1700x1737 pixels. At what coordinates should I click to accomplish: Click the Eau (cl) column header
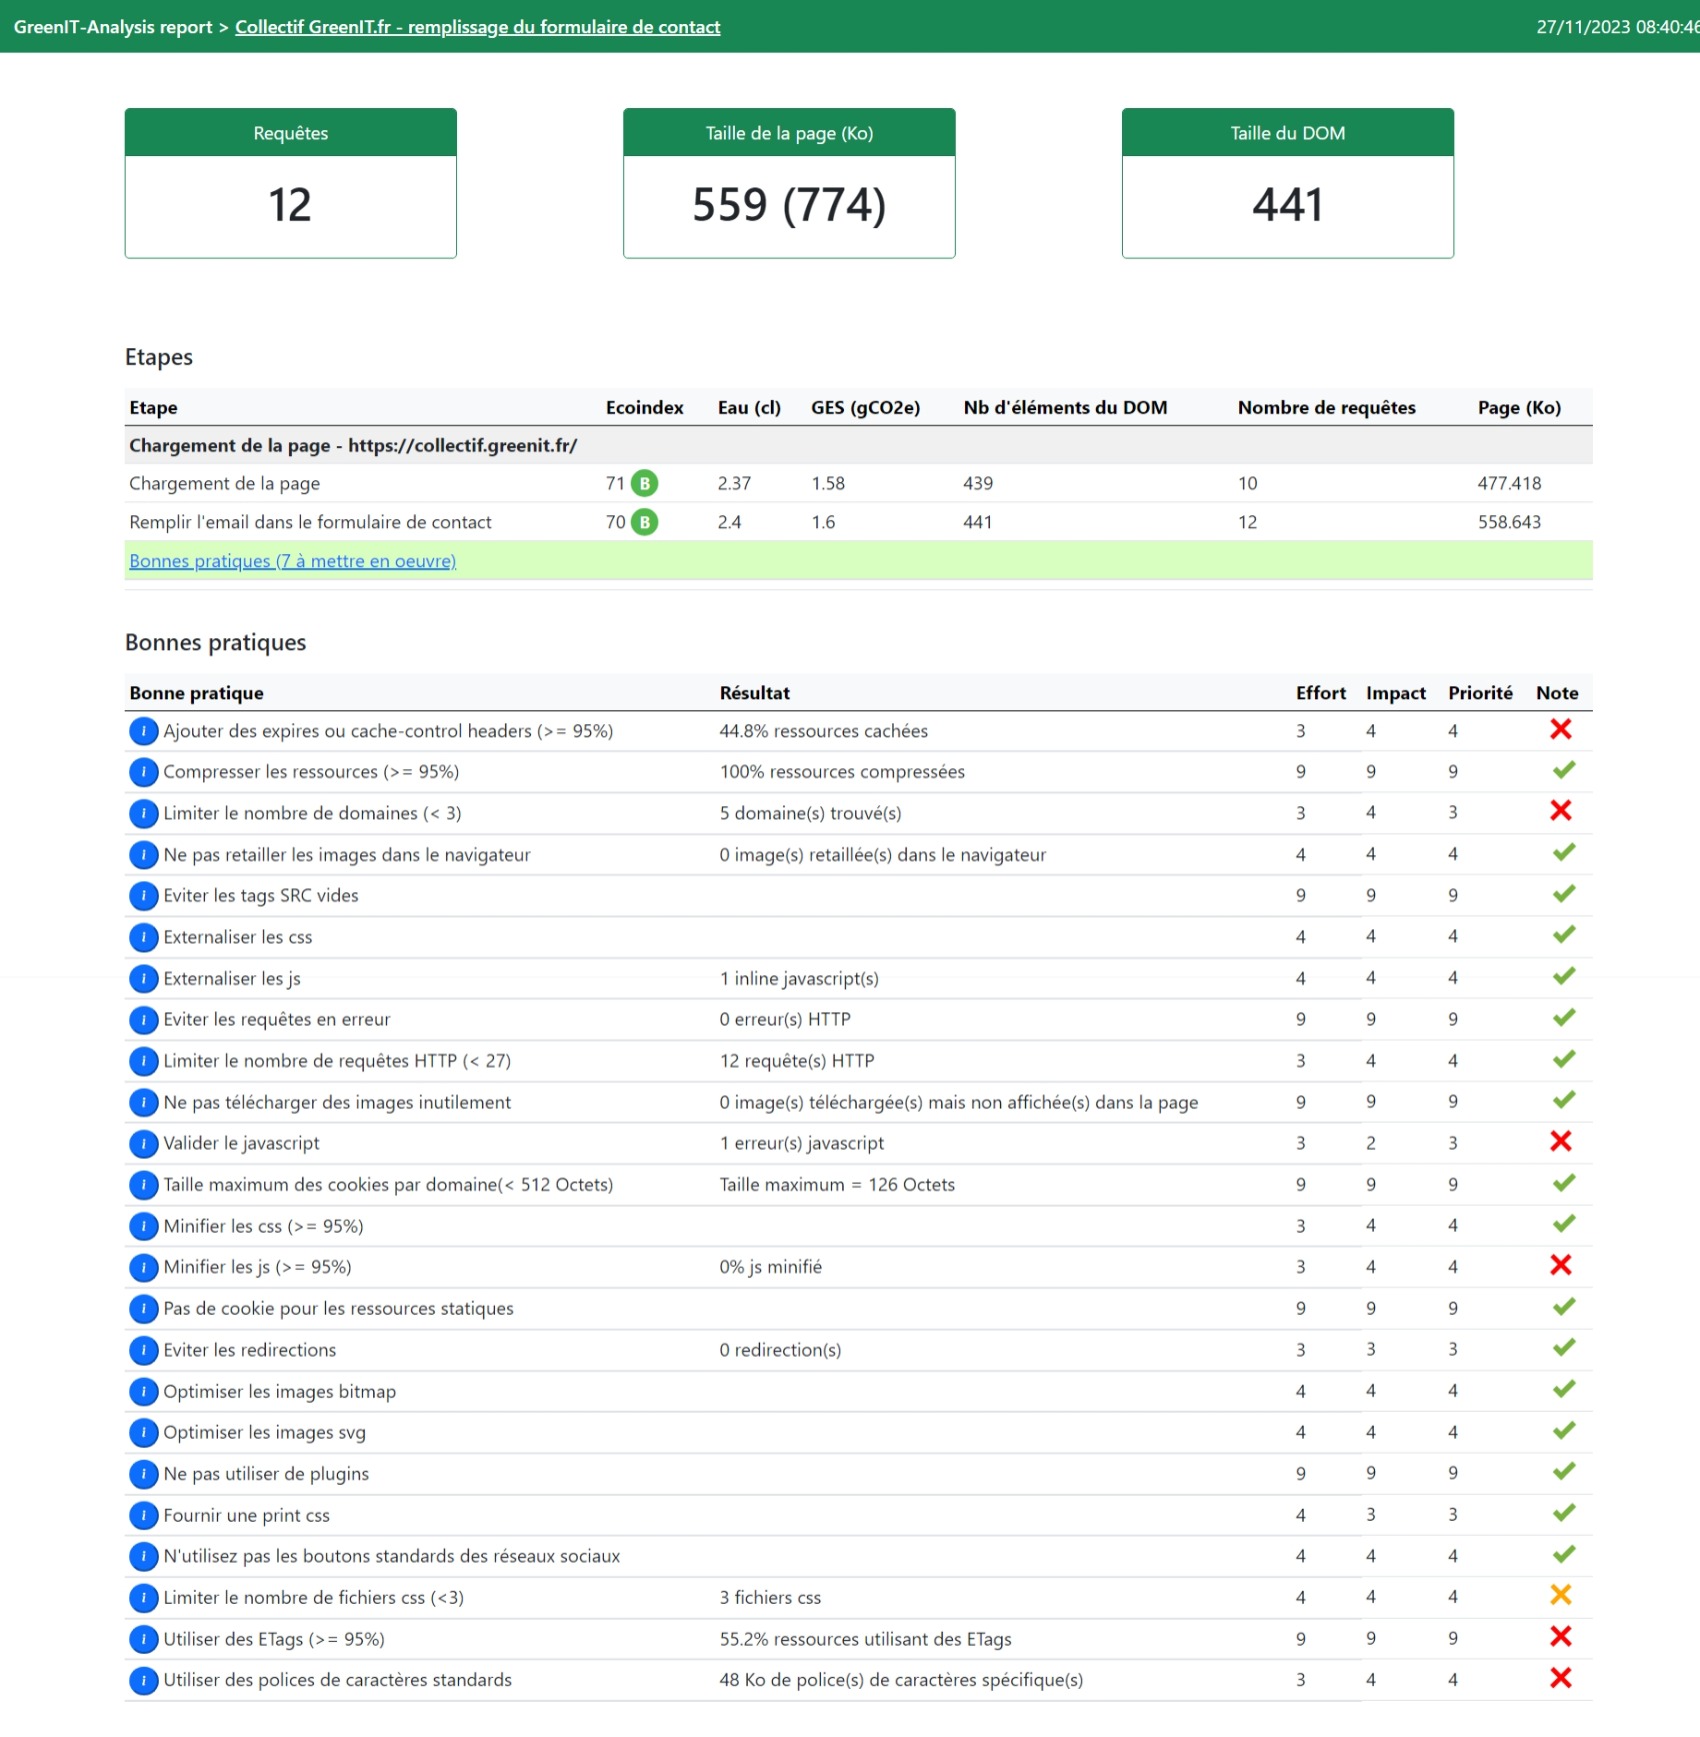[749, 408]
